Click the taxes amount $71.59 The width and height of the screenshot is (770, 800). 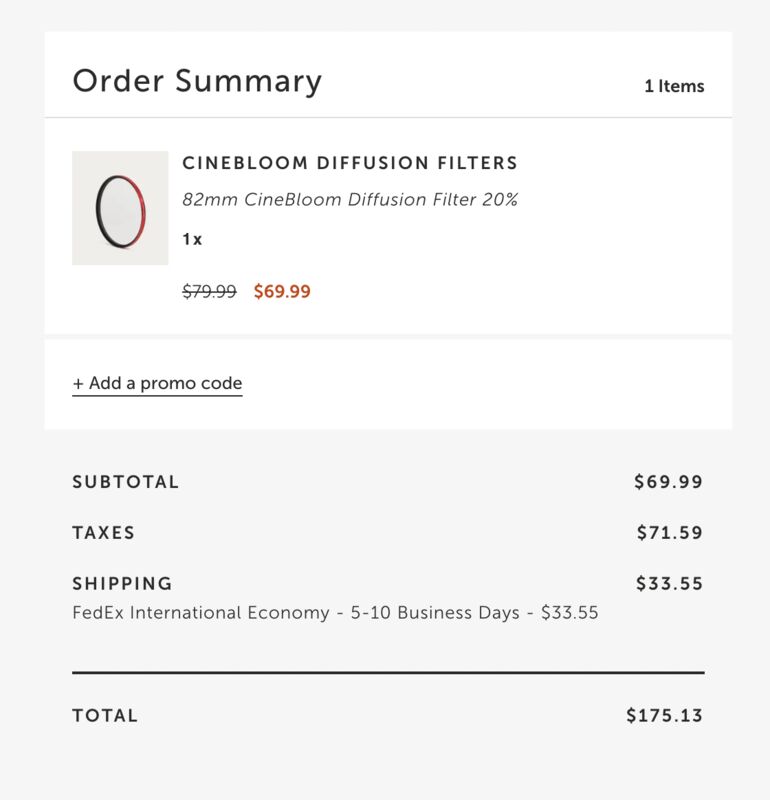(670, 533)
